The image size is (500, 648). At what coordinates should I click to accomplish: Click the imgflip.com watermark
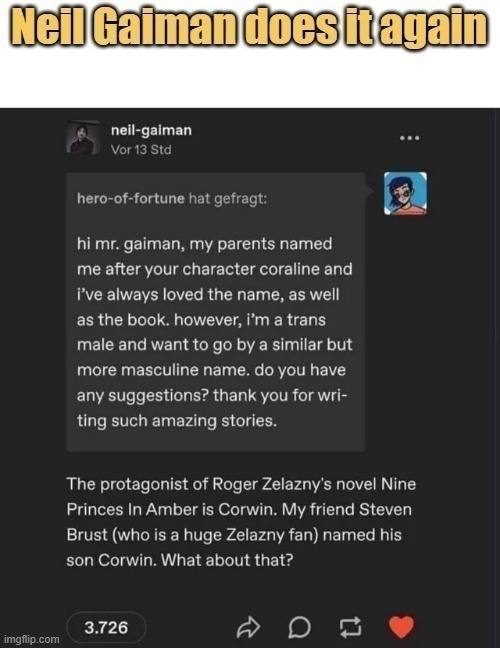31,639
